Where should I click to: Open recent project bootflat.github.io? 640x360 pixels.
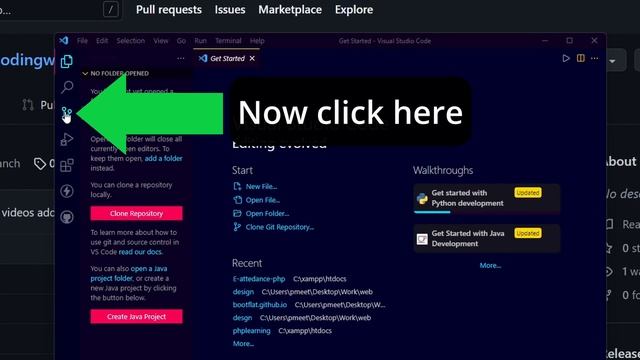(x=260, y=305)
